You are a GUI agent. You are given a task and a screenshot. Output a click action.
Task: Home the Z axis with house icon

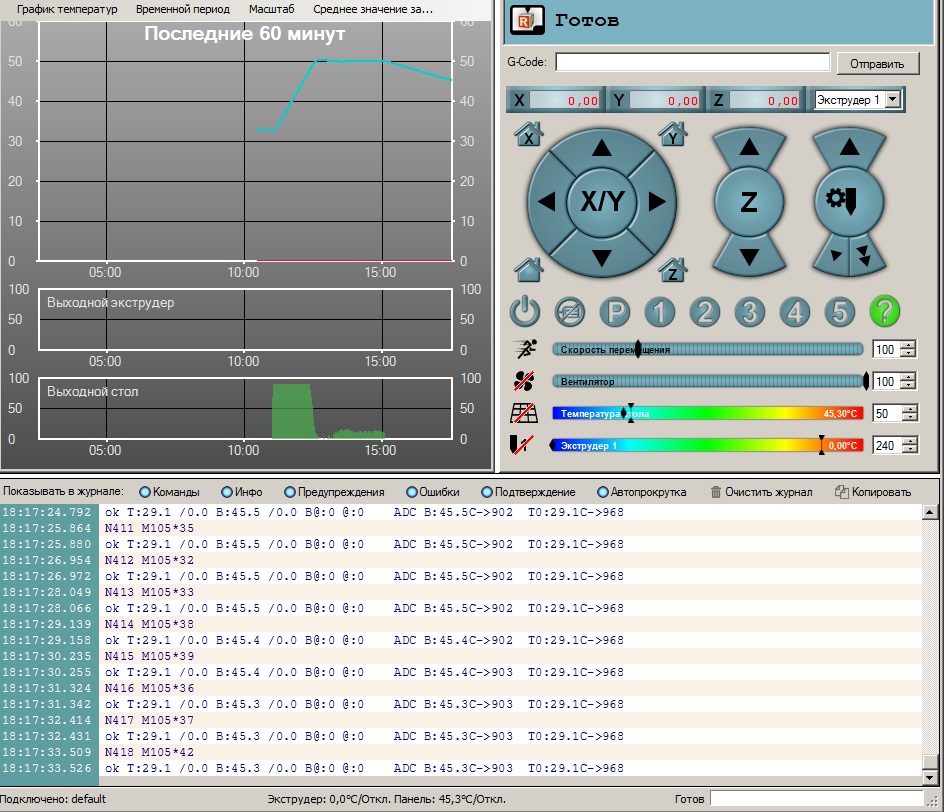click(x=673, y=269)
